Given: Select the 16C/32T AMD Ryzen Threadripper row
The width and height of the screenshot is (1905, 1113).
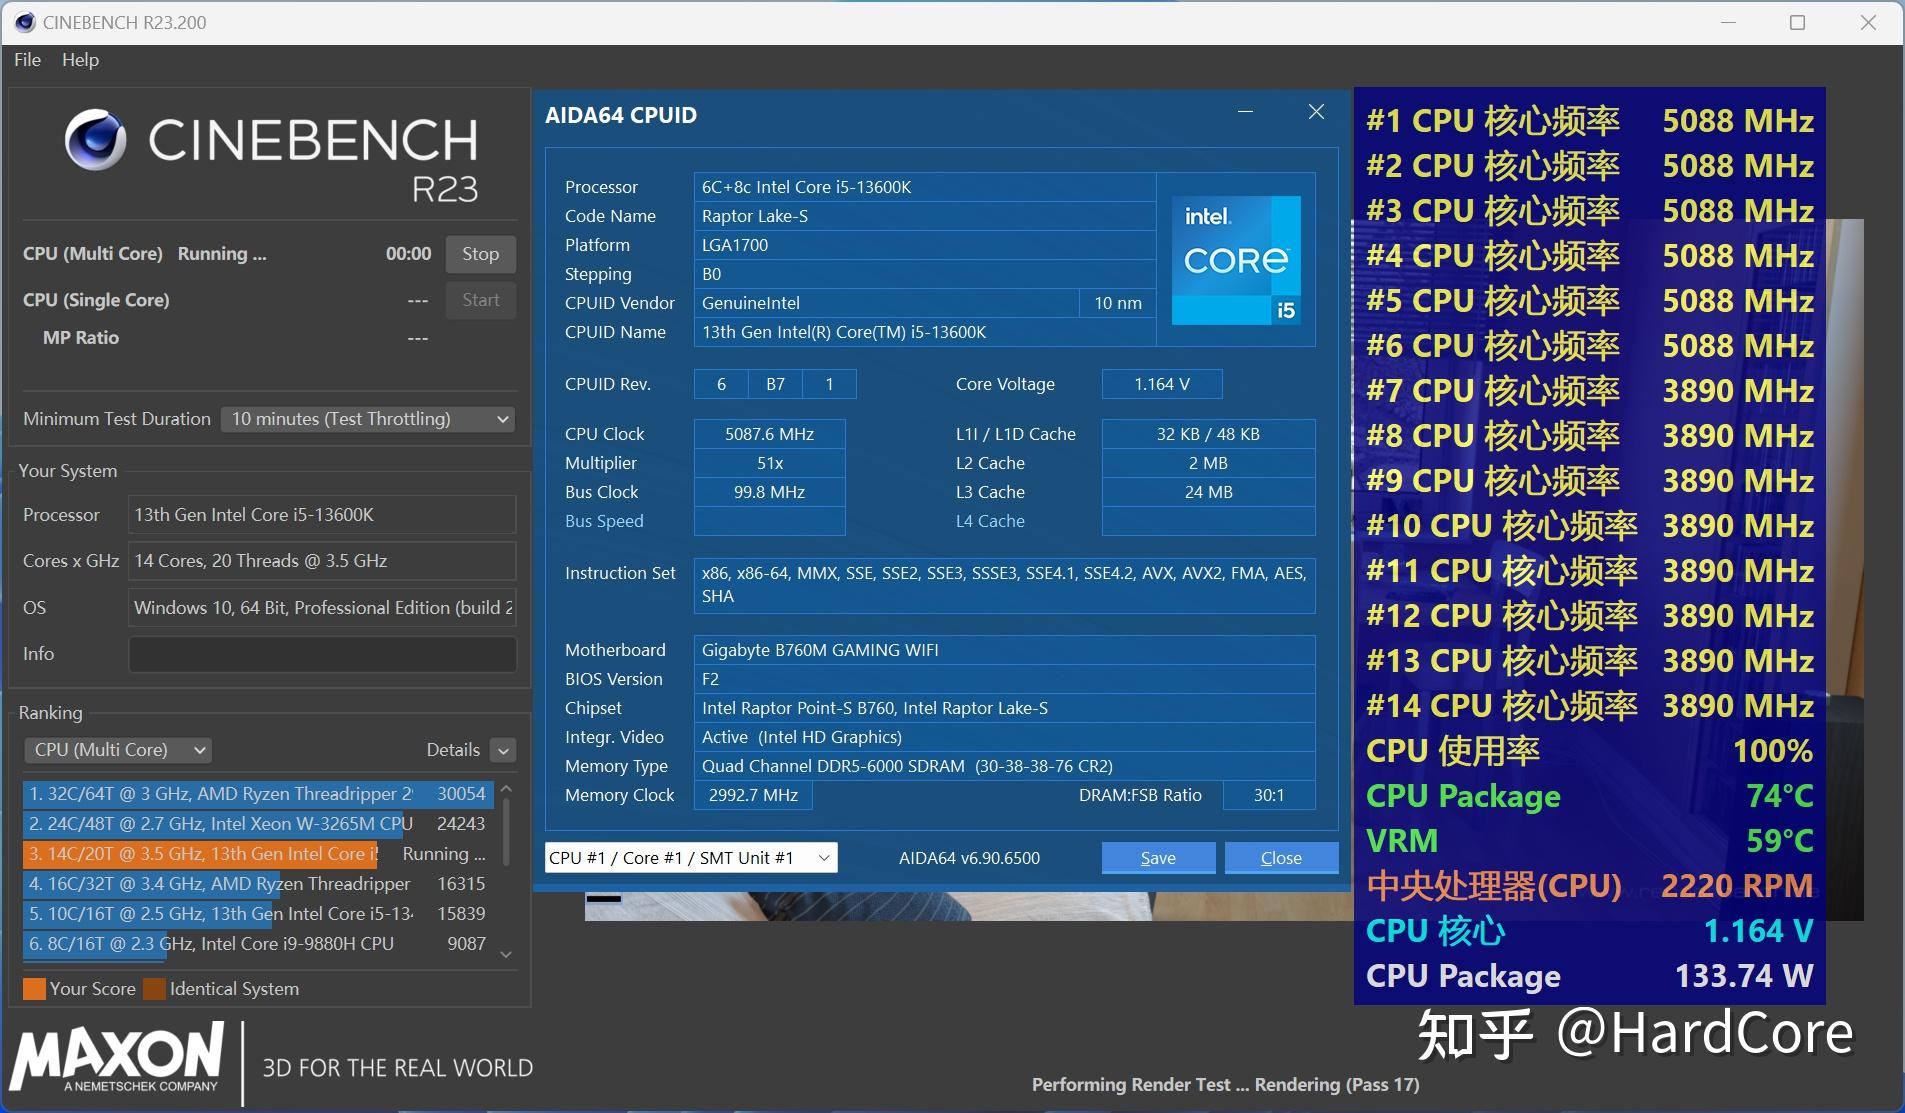Looking at the screenshot, I should [258, 884].
